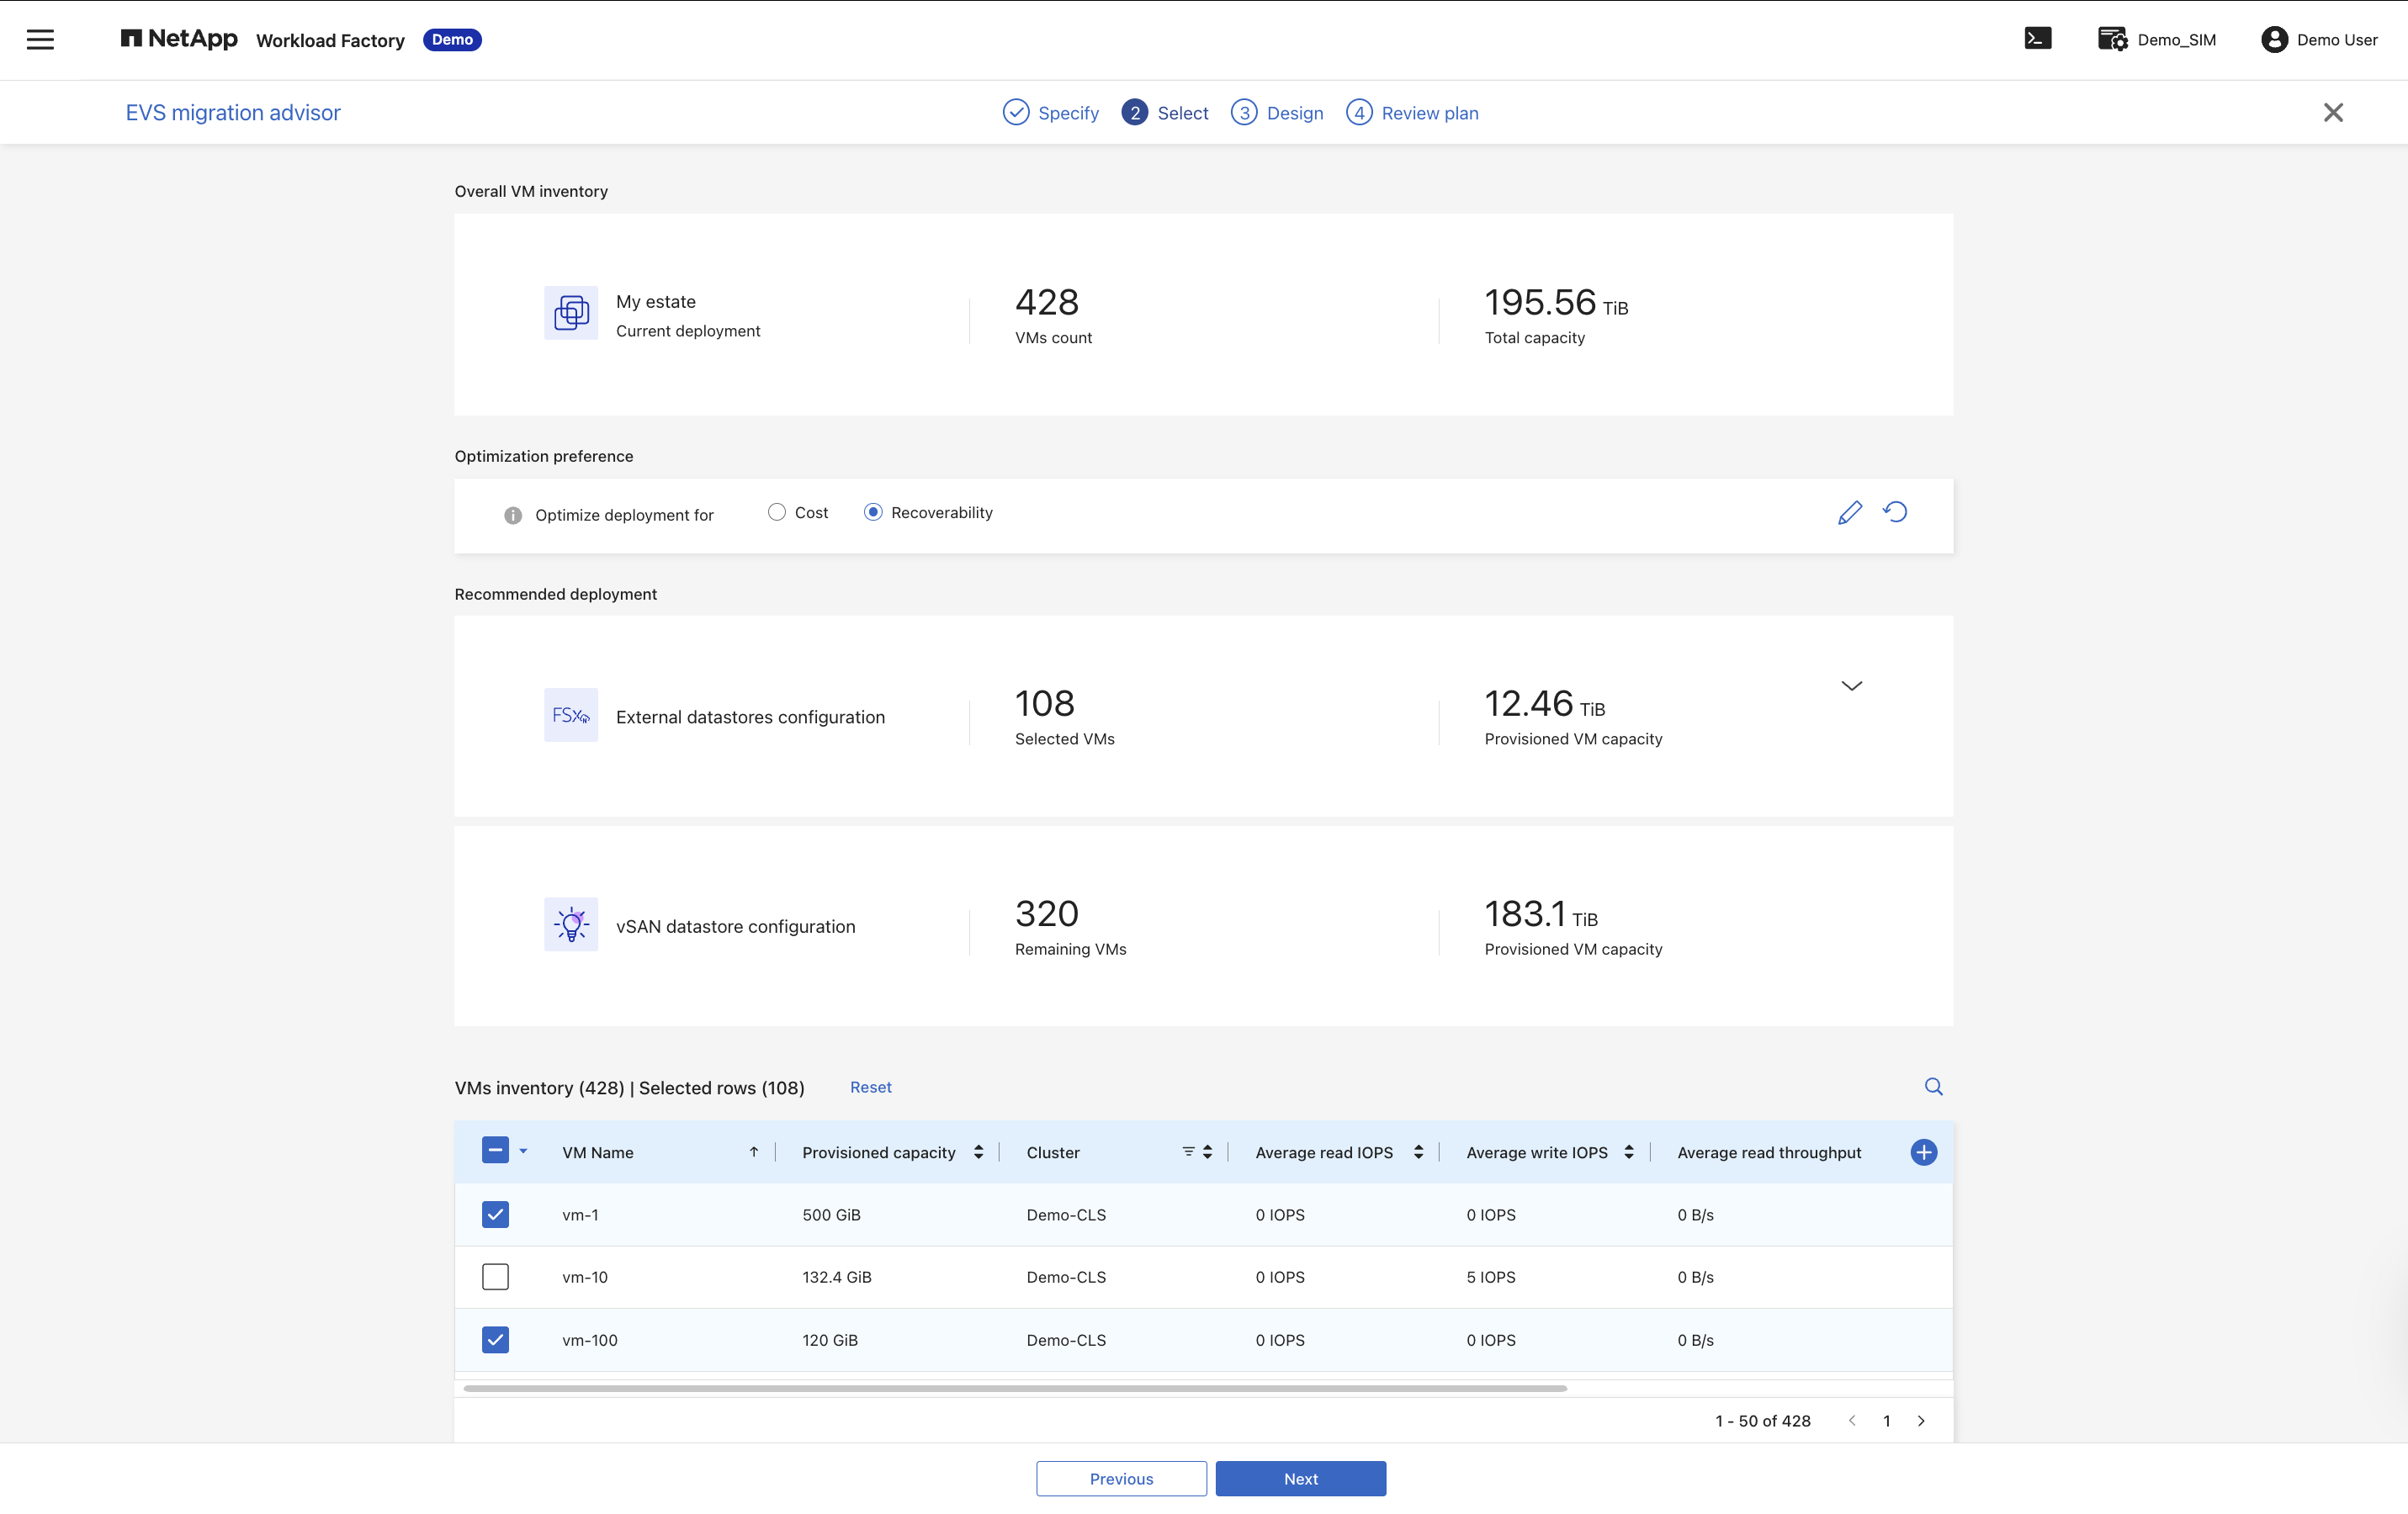Viewport: 2408px width, 1514px height.
Task: Reset optimization preference with refresh icon
Action: coord(1895,512)
